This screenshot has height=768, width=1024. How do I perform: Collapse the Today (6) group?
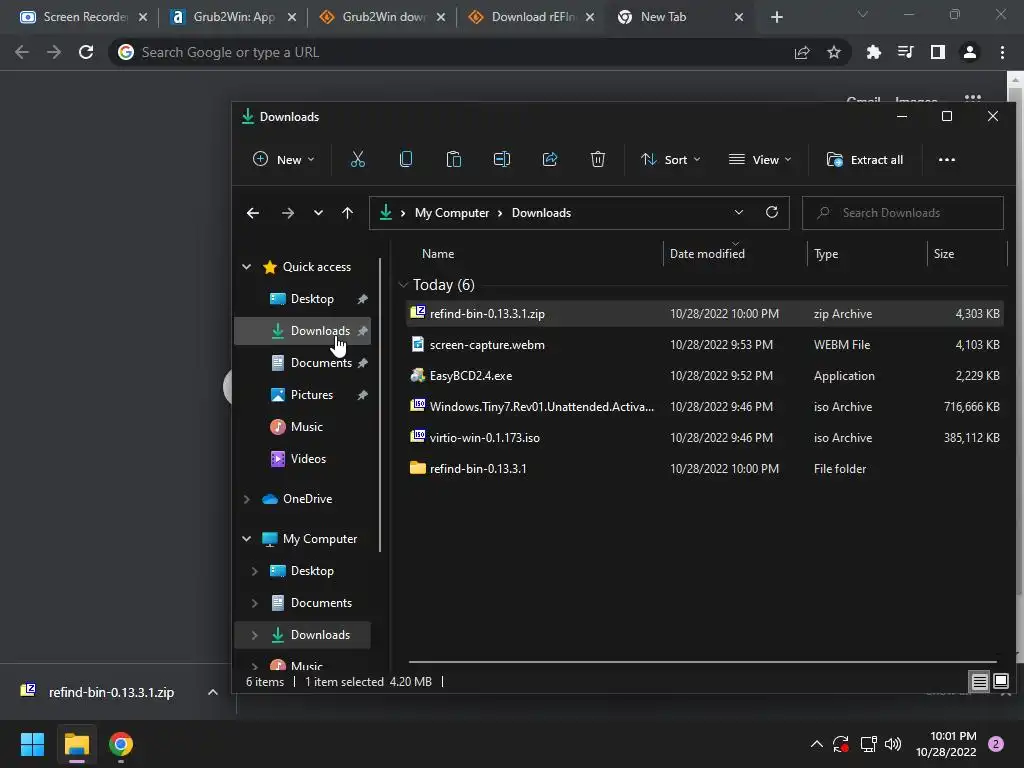pos(403,285)
